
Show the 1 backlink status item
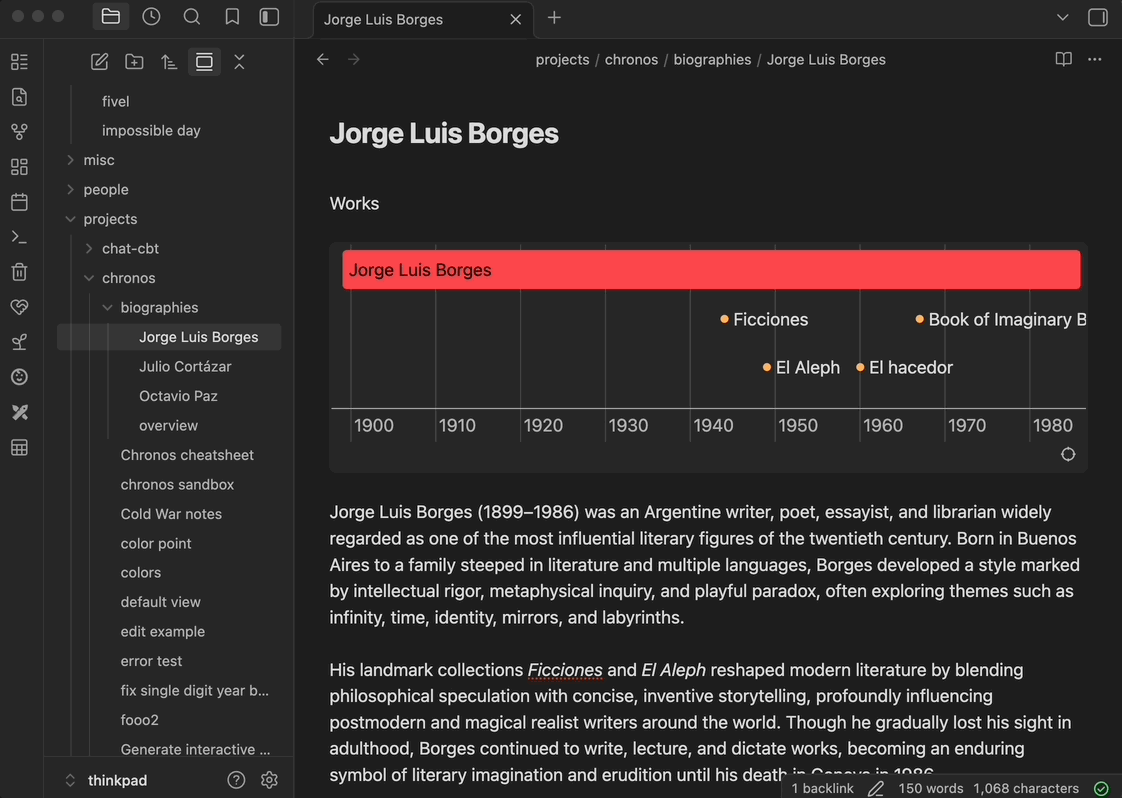822,788
